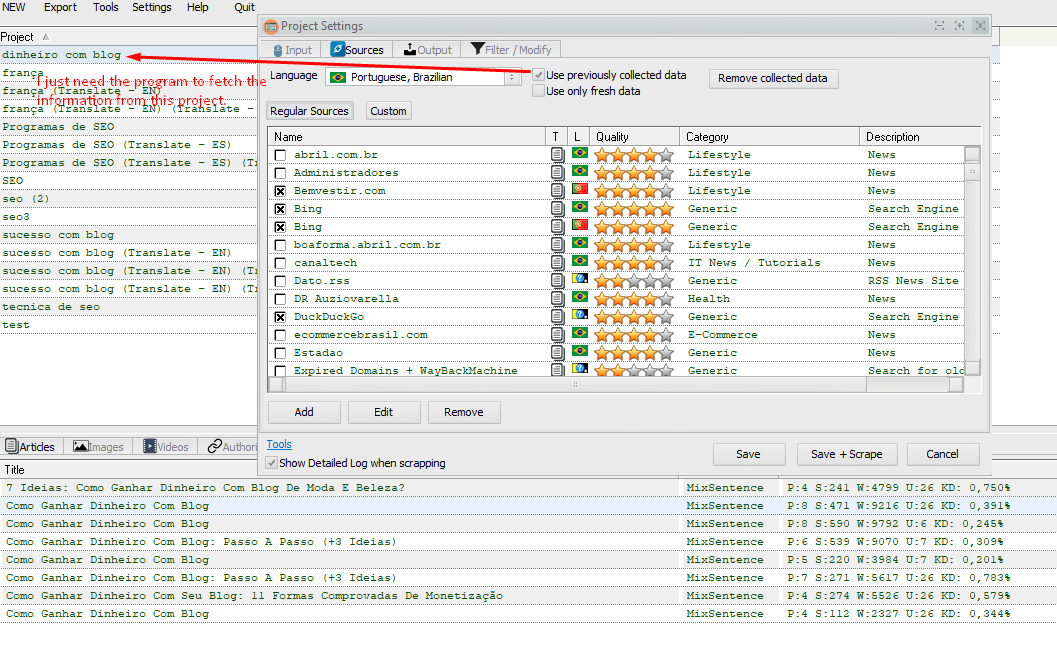Click the Remove source button

tap(464, 412)
